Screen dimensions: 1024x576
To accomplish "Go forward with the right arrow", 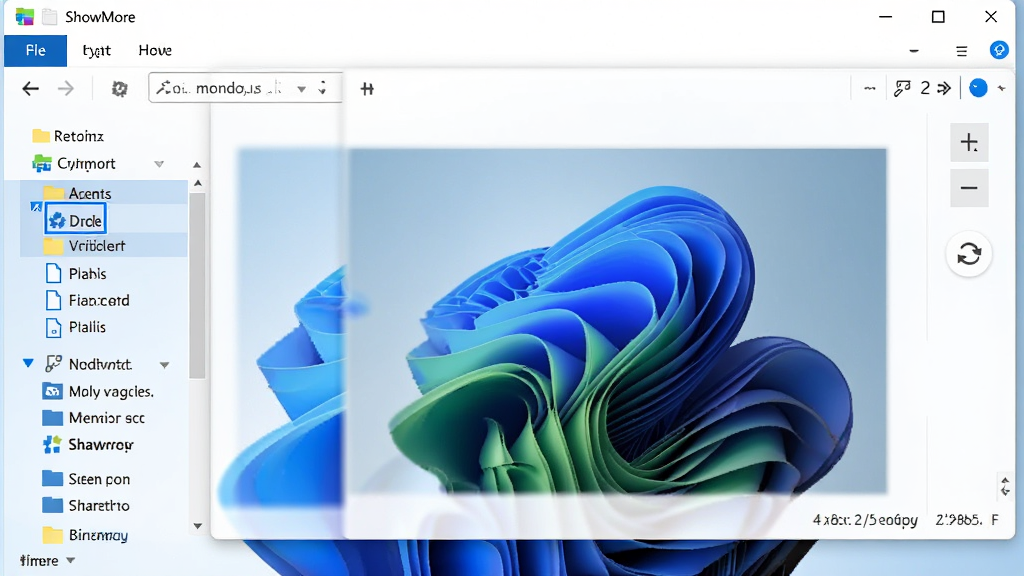I will (65, 88).
